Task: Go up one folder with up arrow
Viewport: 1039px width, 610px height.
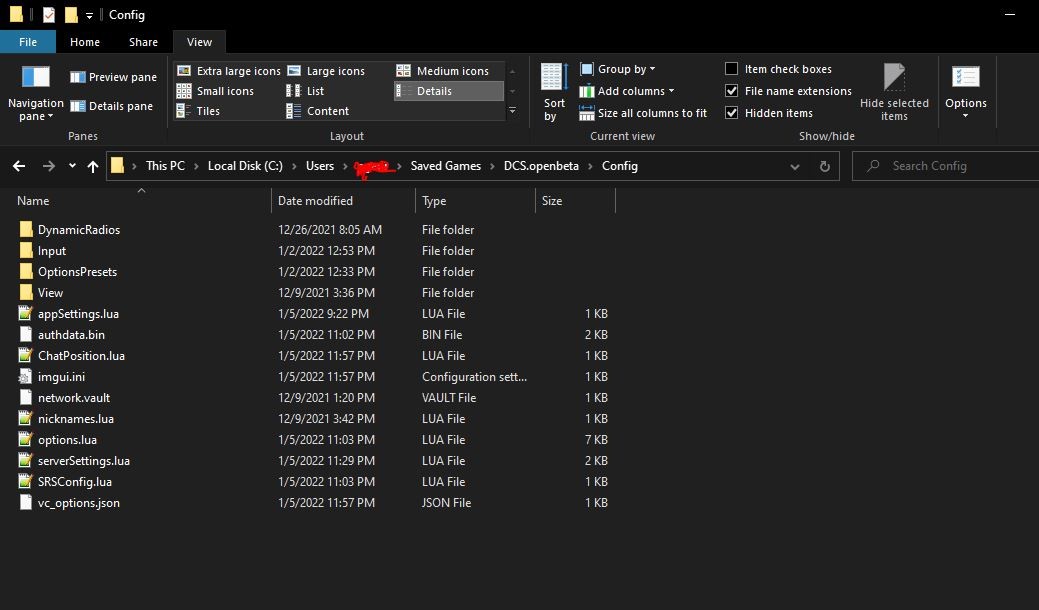Action: click(93, 166)
